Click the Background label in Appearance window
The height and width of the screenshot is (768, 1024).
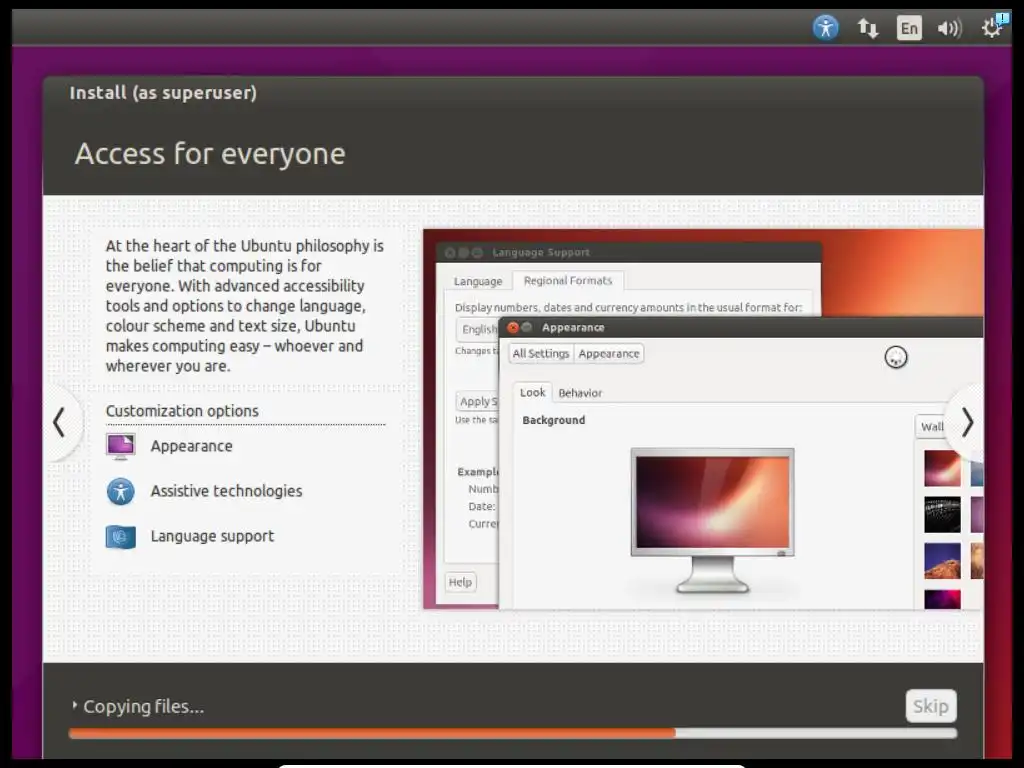pos(554,420)
